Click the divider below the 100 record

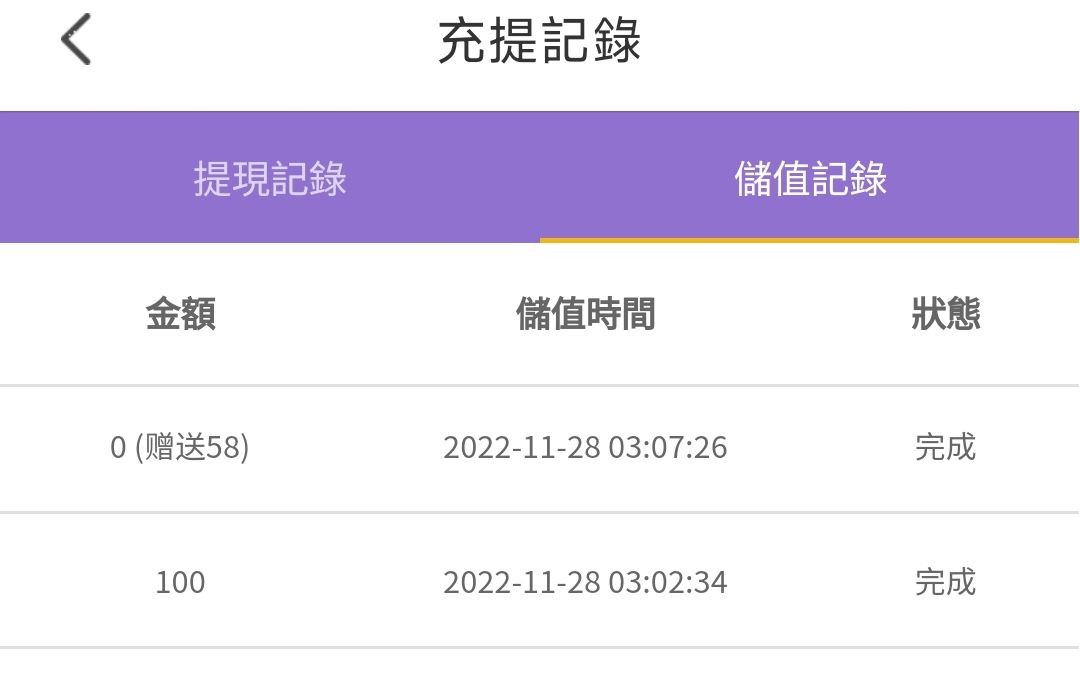tap(540, 647)
